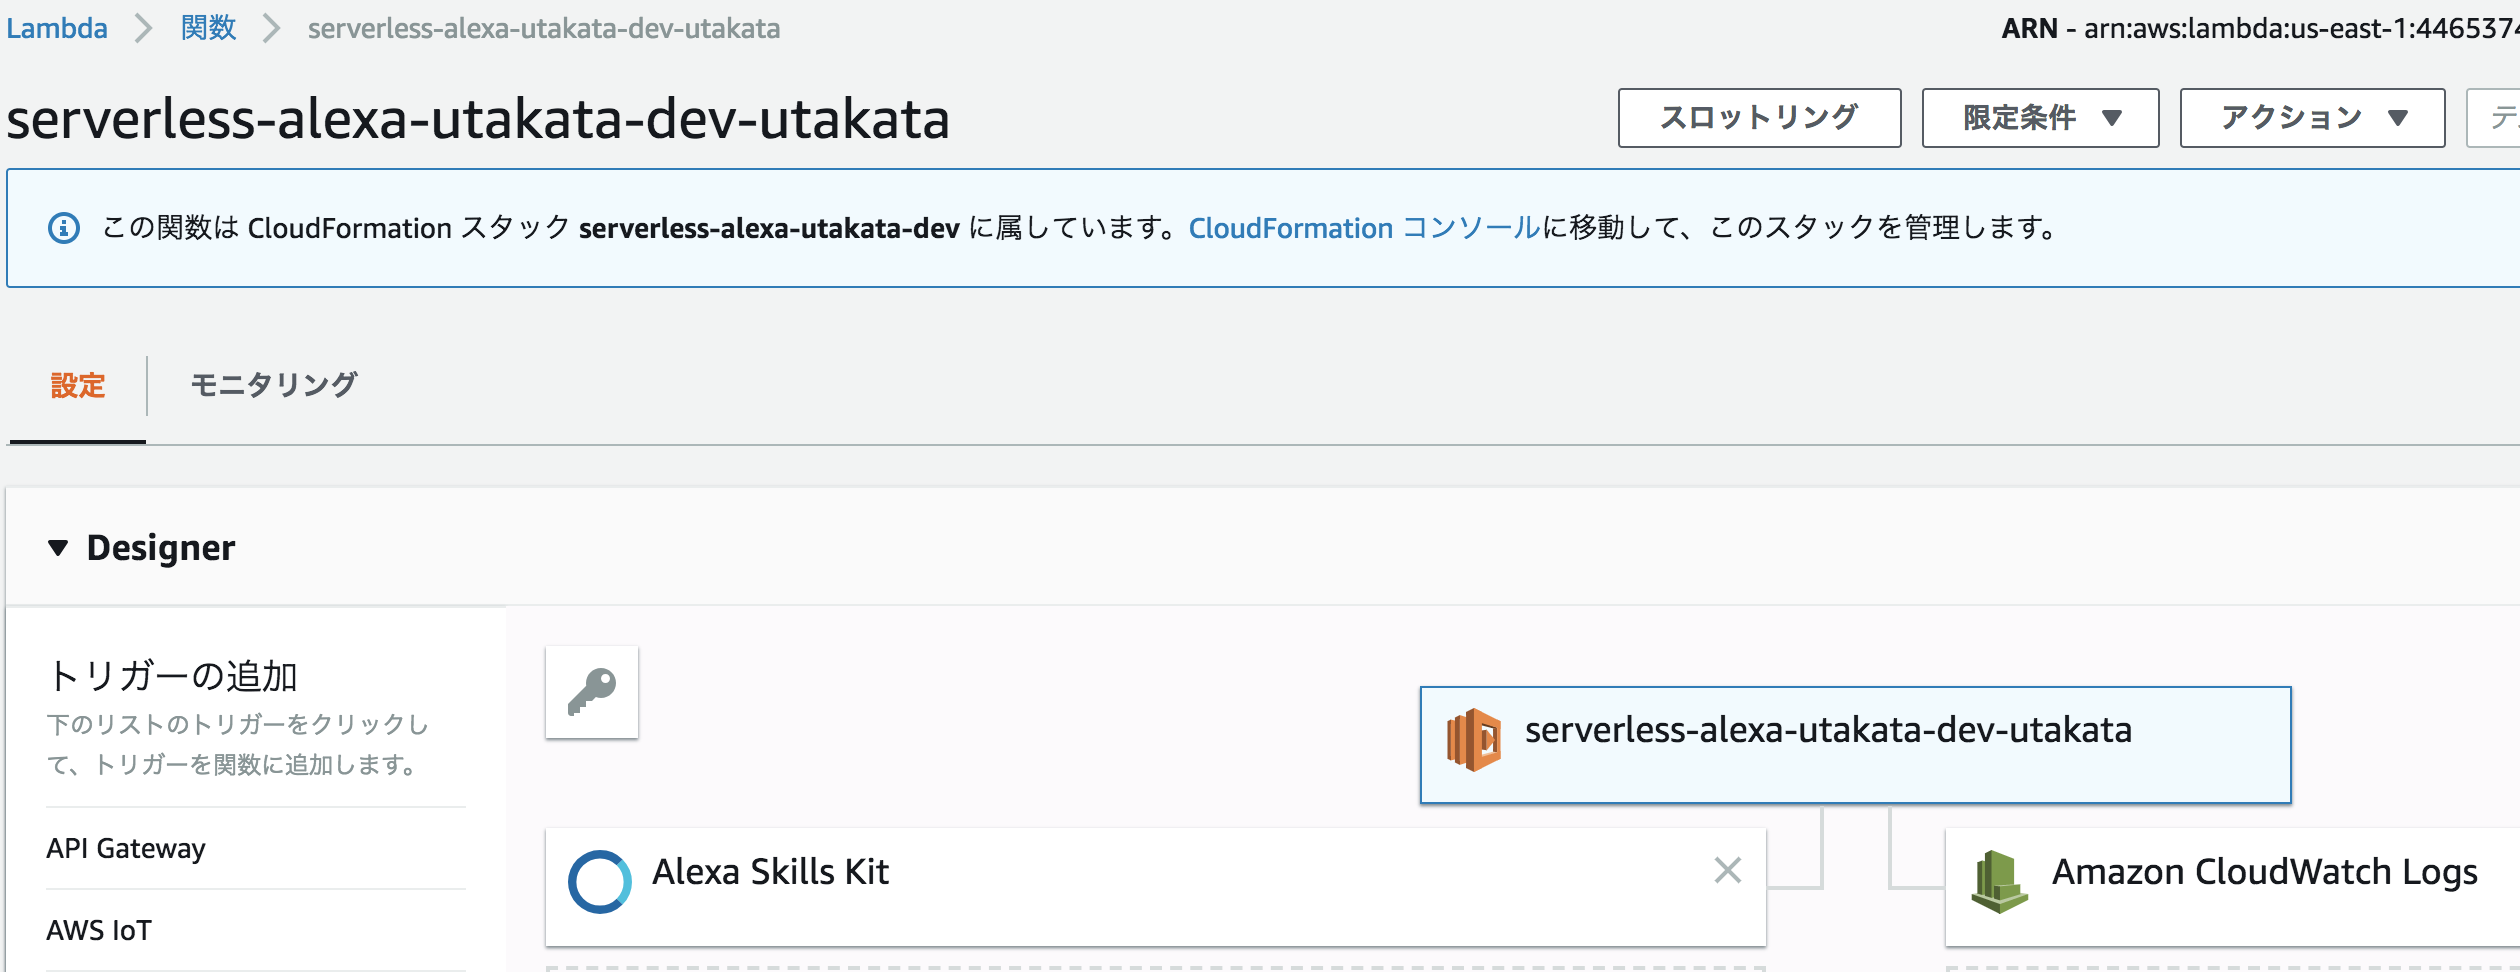Click the Lambda function orange icon
Screen dimensions: 2520x972
[x=1473, y=740]
